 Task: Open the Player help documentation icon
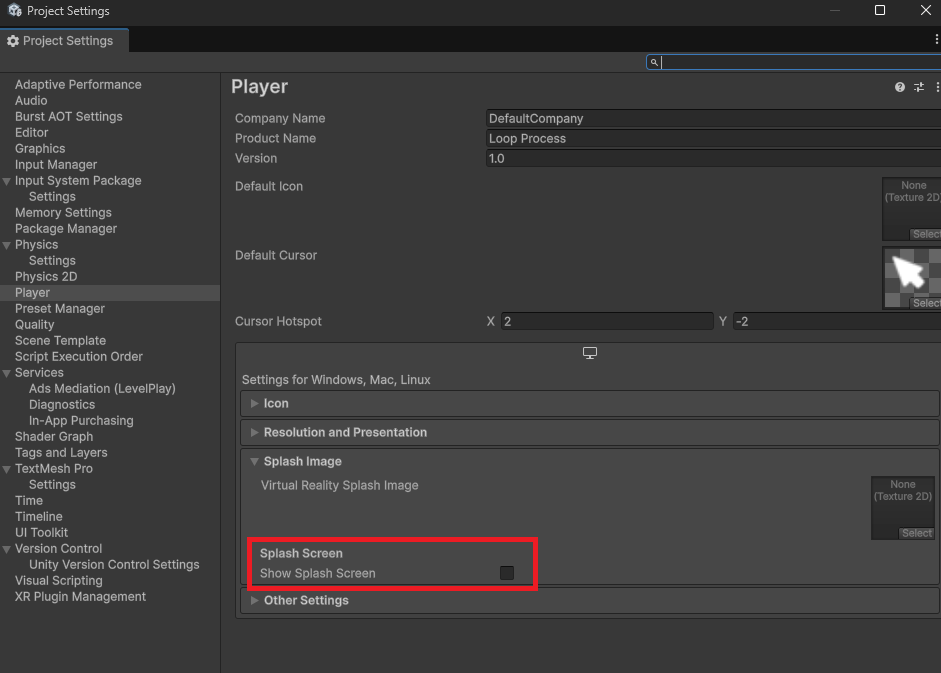pyautogui.click(x=900, y=87)
